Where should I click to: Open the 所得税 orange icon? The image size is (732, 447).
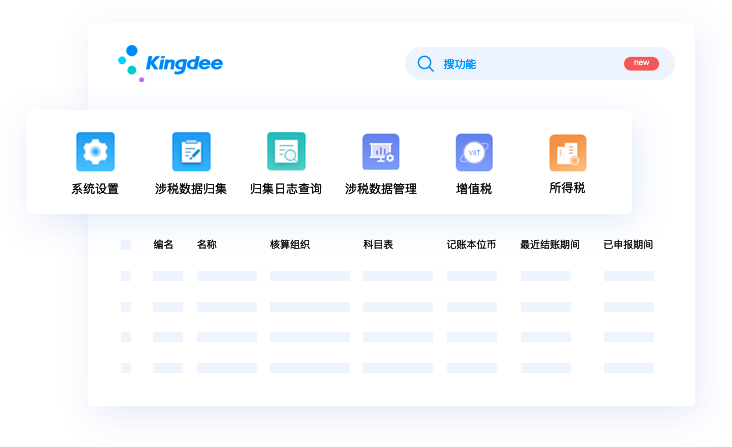pyautogui.click(x=567, y=152)
